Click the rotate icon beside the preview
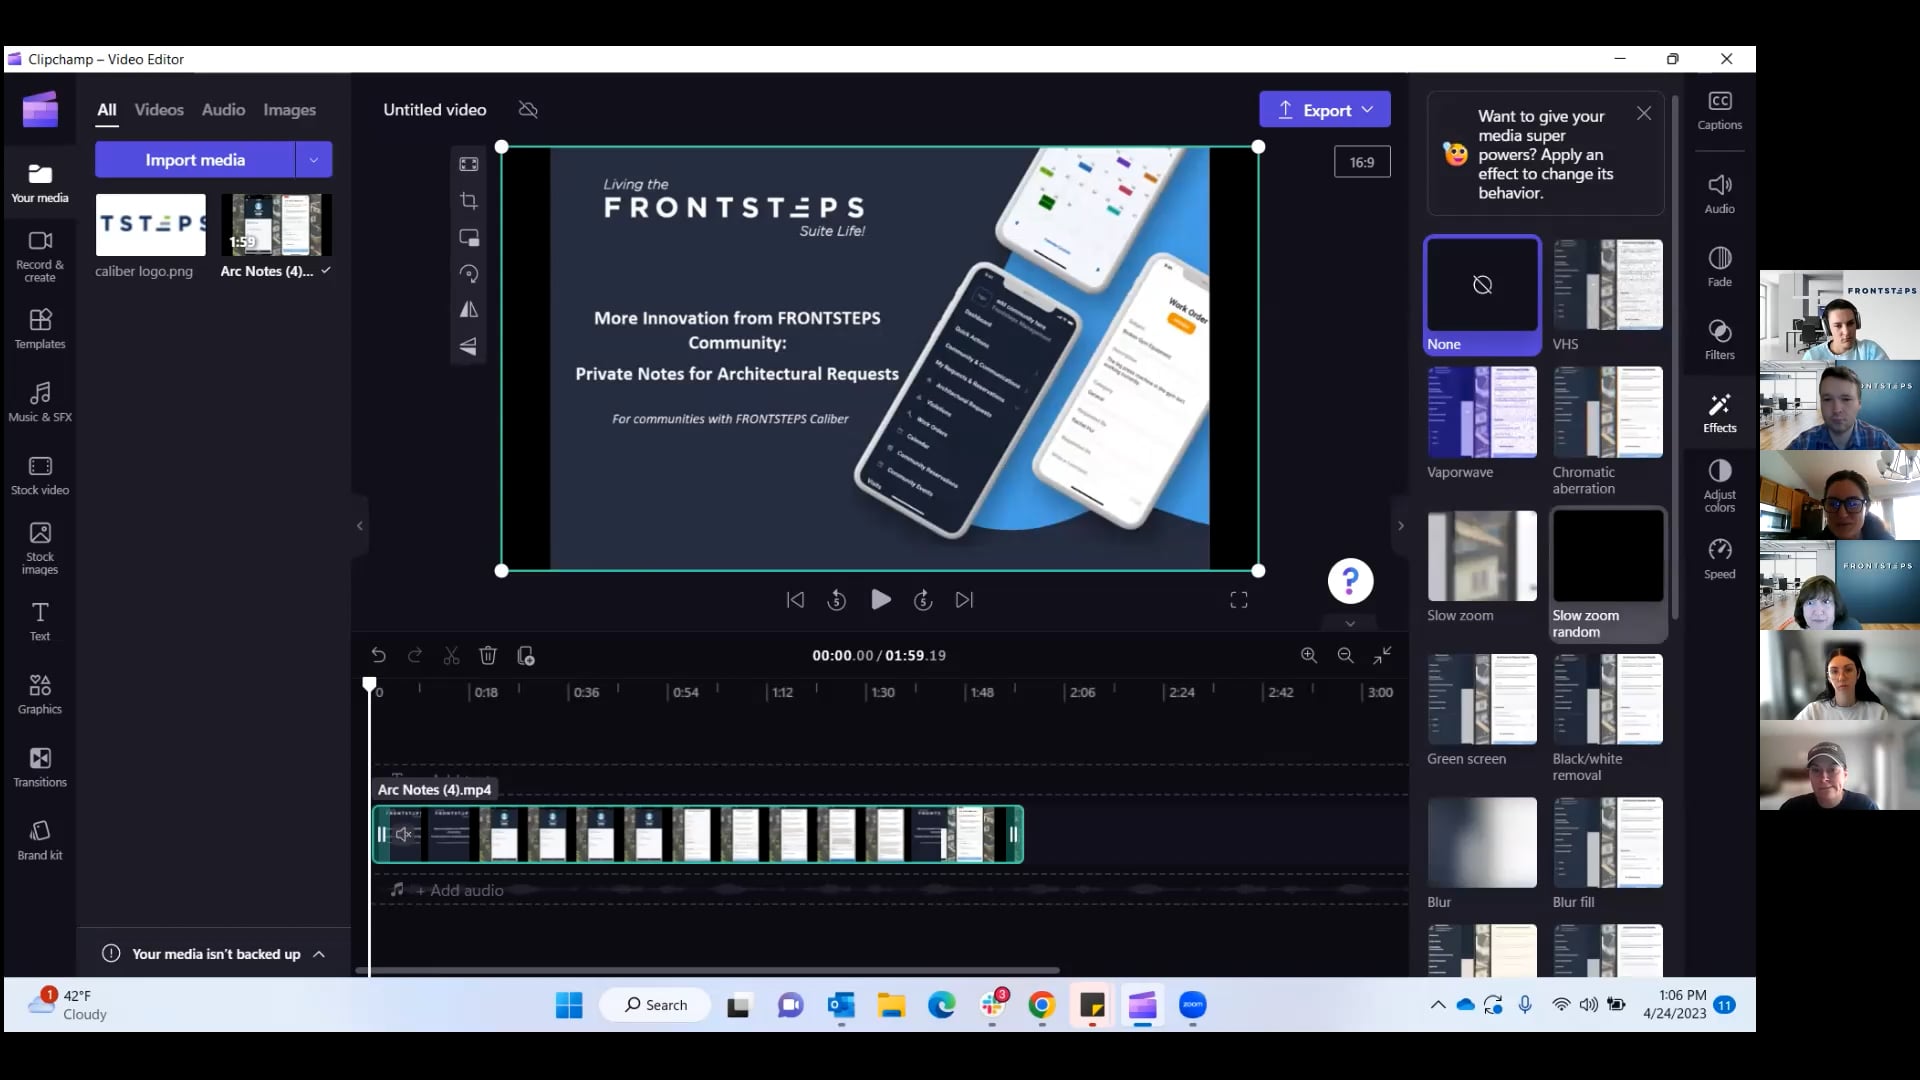Screen dimensions: 1920x1080 click(468, 273)
